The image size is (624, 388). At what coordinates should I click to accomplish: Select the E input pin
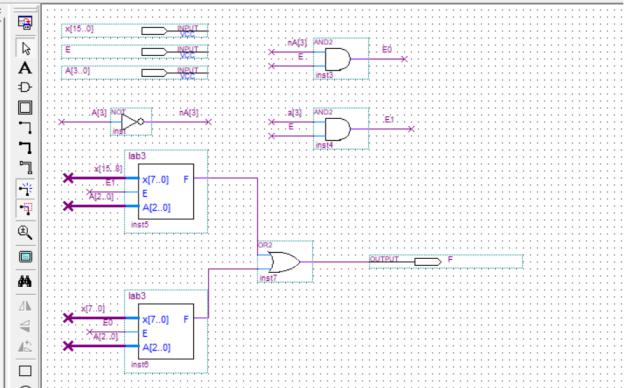(135, 52)
